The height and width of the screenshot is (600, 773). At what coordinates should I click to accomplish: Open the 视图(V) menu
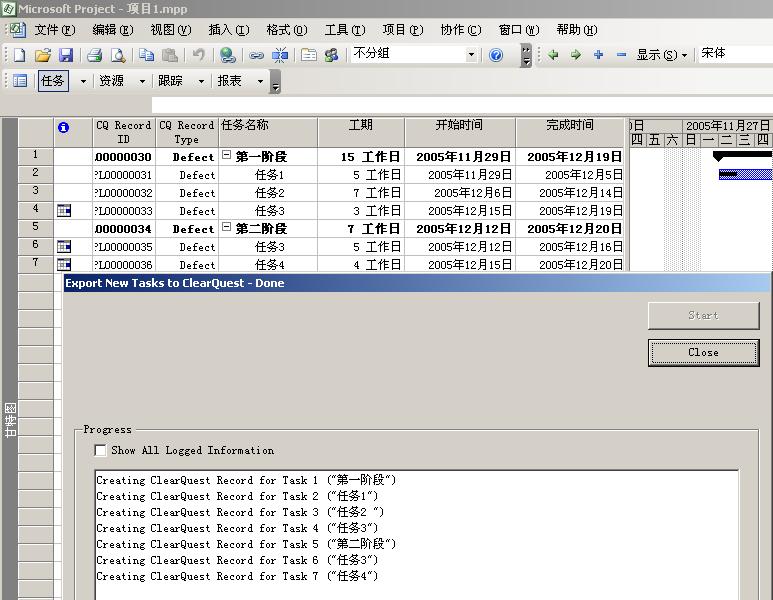(171, 30)
